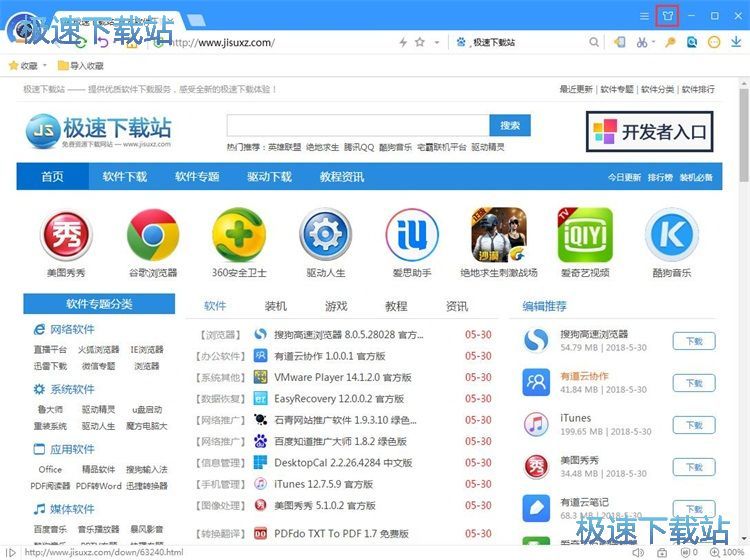Viewport: 750px width, 560px height.
Task: Expand the scissors screenshot dropdown arrow
Action: (653, 43)
